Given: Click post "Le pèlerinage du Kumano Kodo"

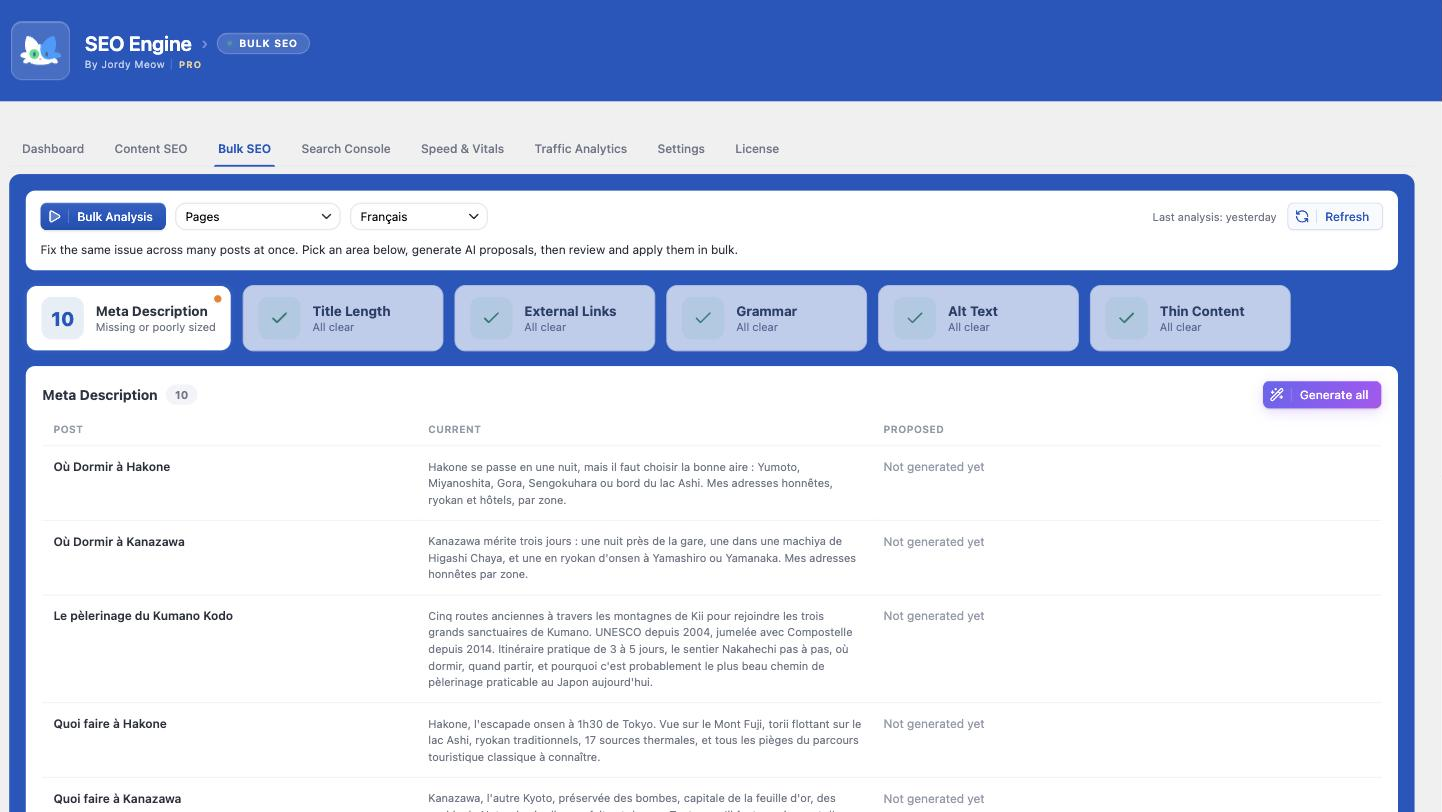Looking at the screenshot, I should pyautogui.click(x=143, y=616).
